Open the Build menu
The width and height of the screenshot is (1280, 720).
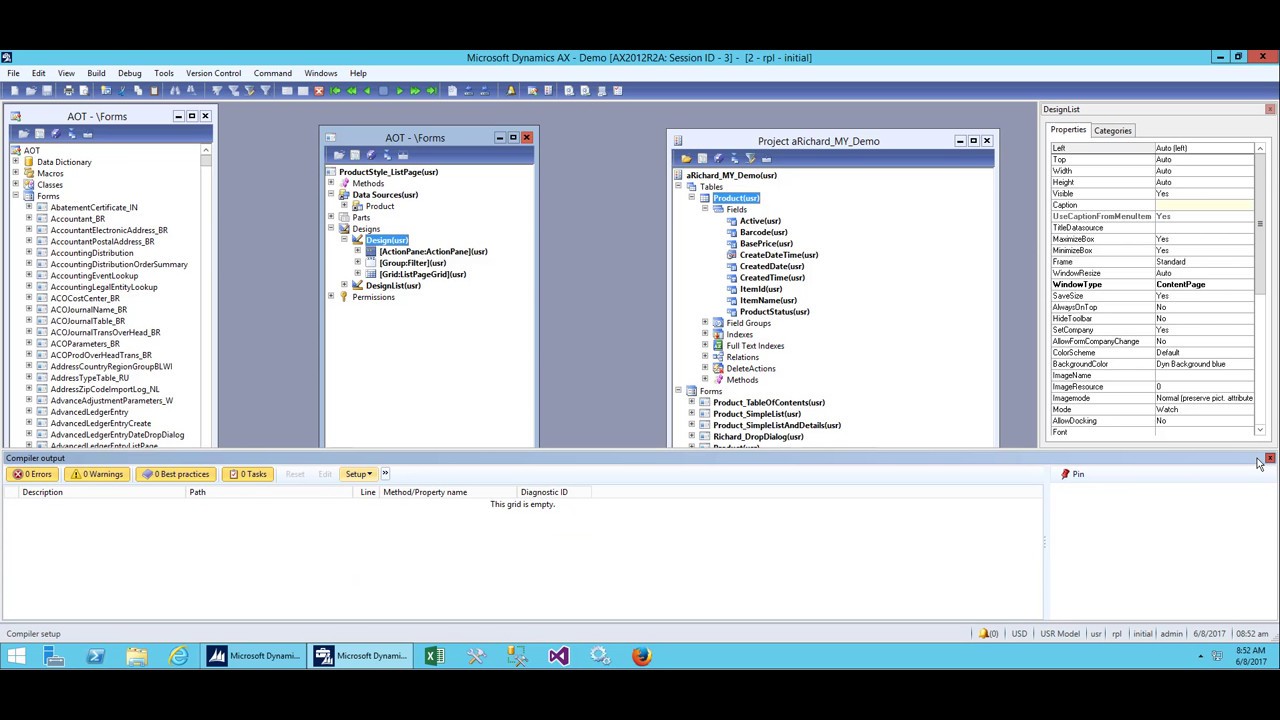96,73
